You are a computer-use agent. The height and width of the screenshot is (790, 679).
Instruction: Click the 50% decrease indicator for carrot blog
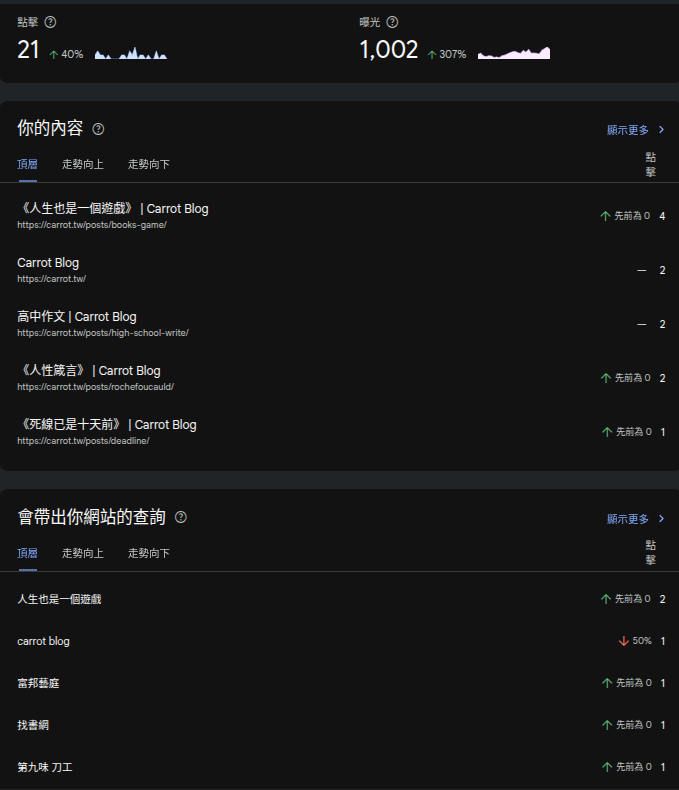coord(635,641)
